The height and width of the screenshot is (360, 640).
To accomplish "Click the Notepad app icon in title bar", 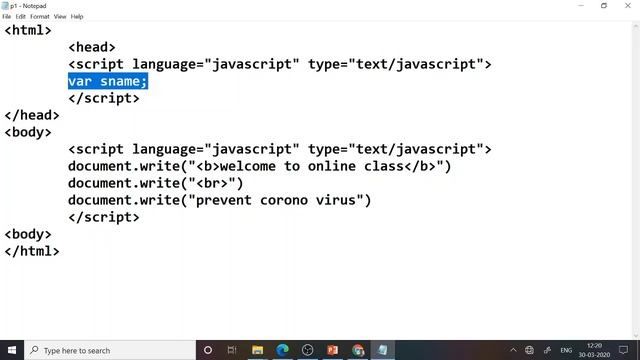I will [5, 6].
